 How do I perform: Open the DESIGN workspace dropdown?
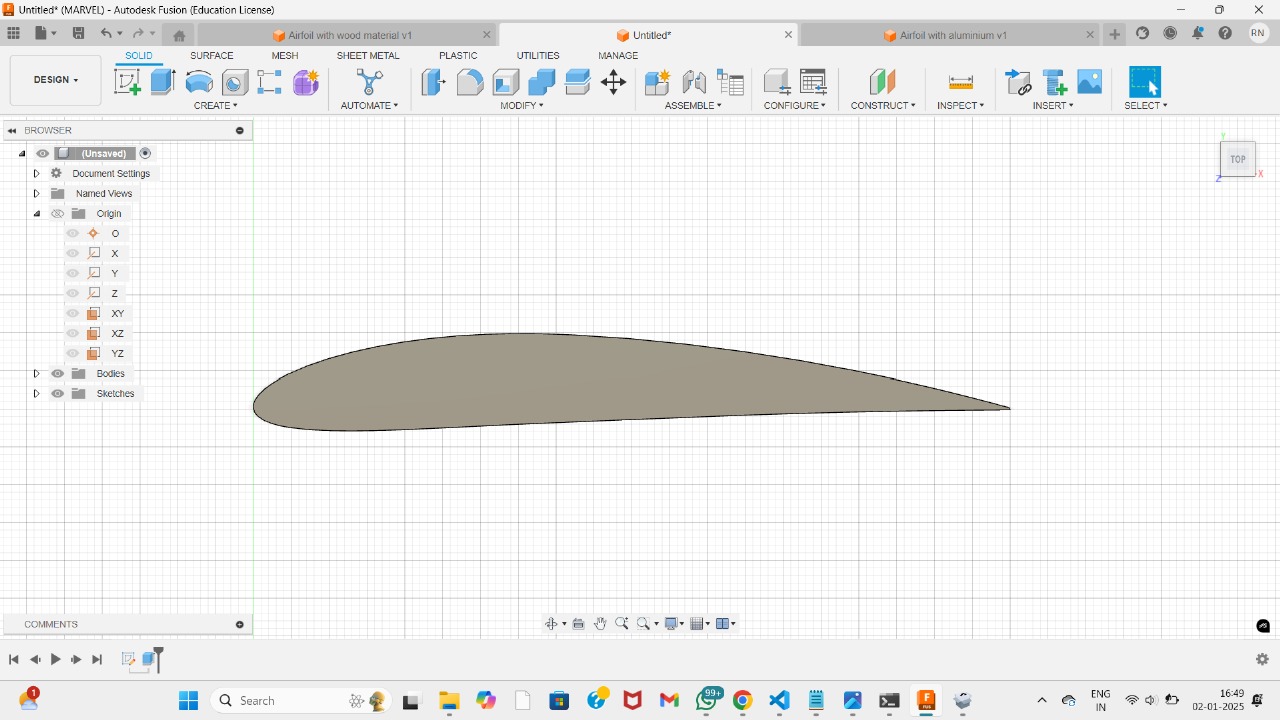56,80
